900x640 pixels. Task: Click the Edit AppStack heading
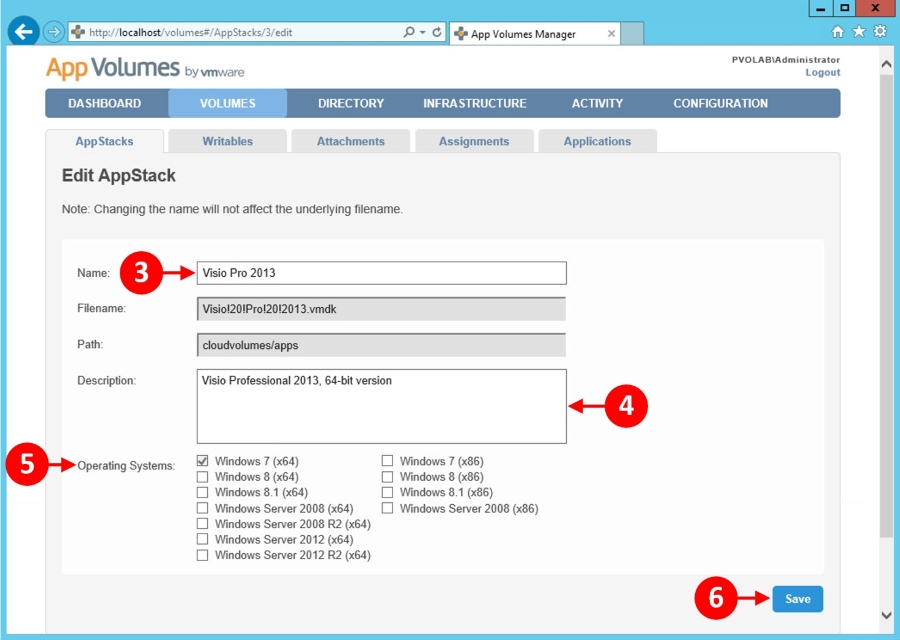coord(119,176)
